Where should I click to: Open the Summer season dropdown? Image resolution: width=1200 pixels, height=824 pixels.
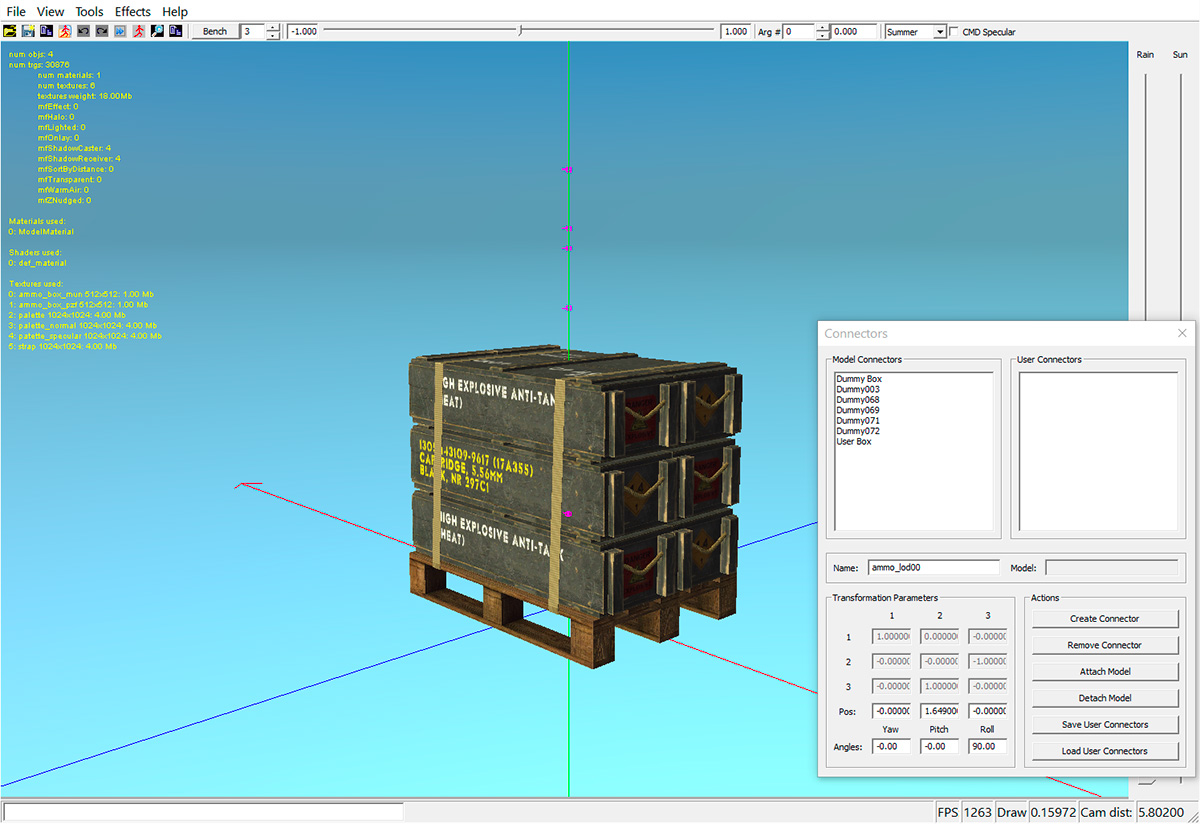click(x=939, y=32)
